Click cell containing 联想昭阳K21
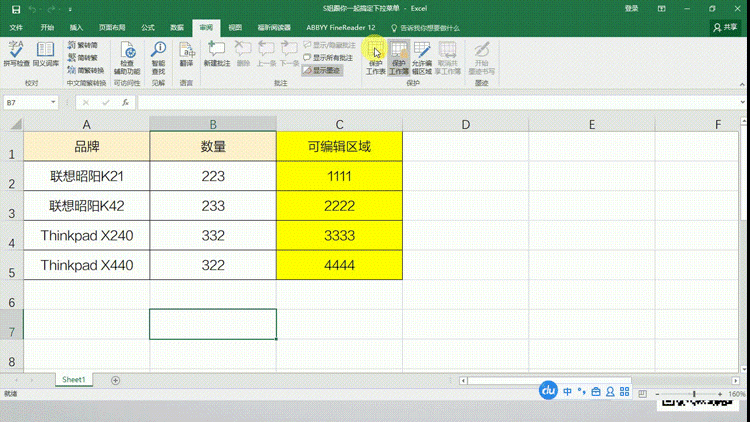This screenshot has height=422, width=750. coord(87,177)
